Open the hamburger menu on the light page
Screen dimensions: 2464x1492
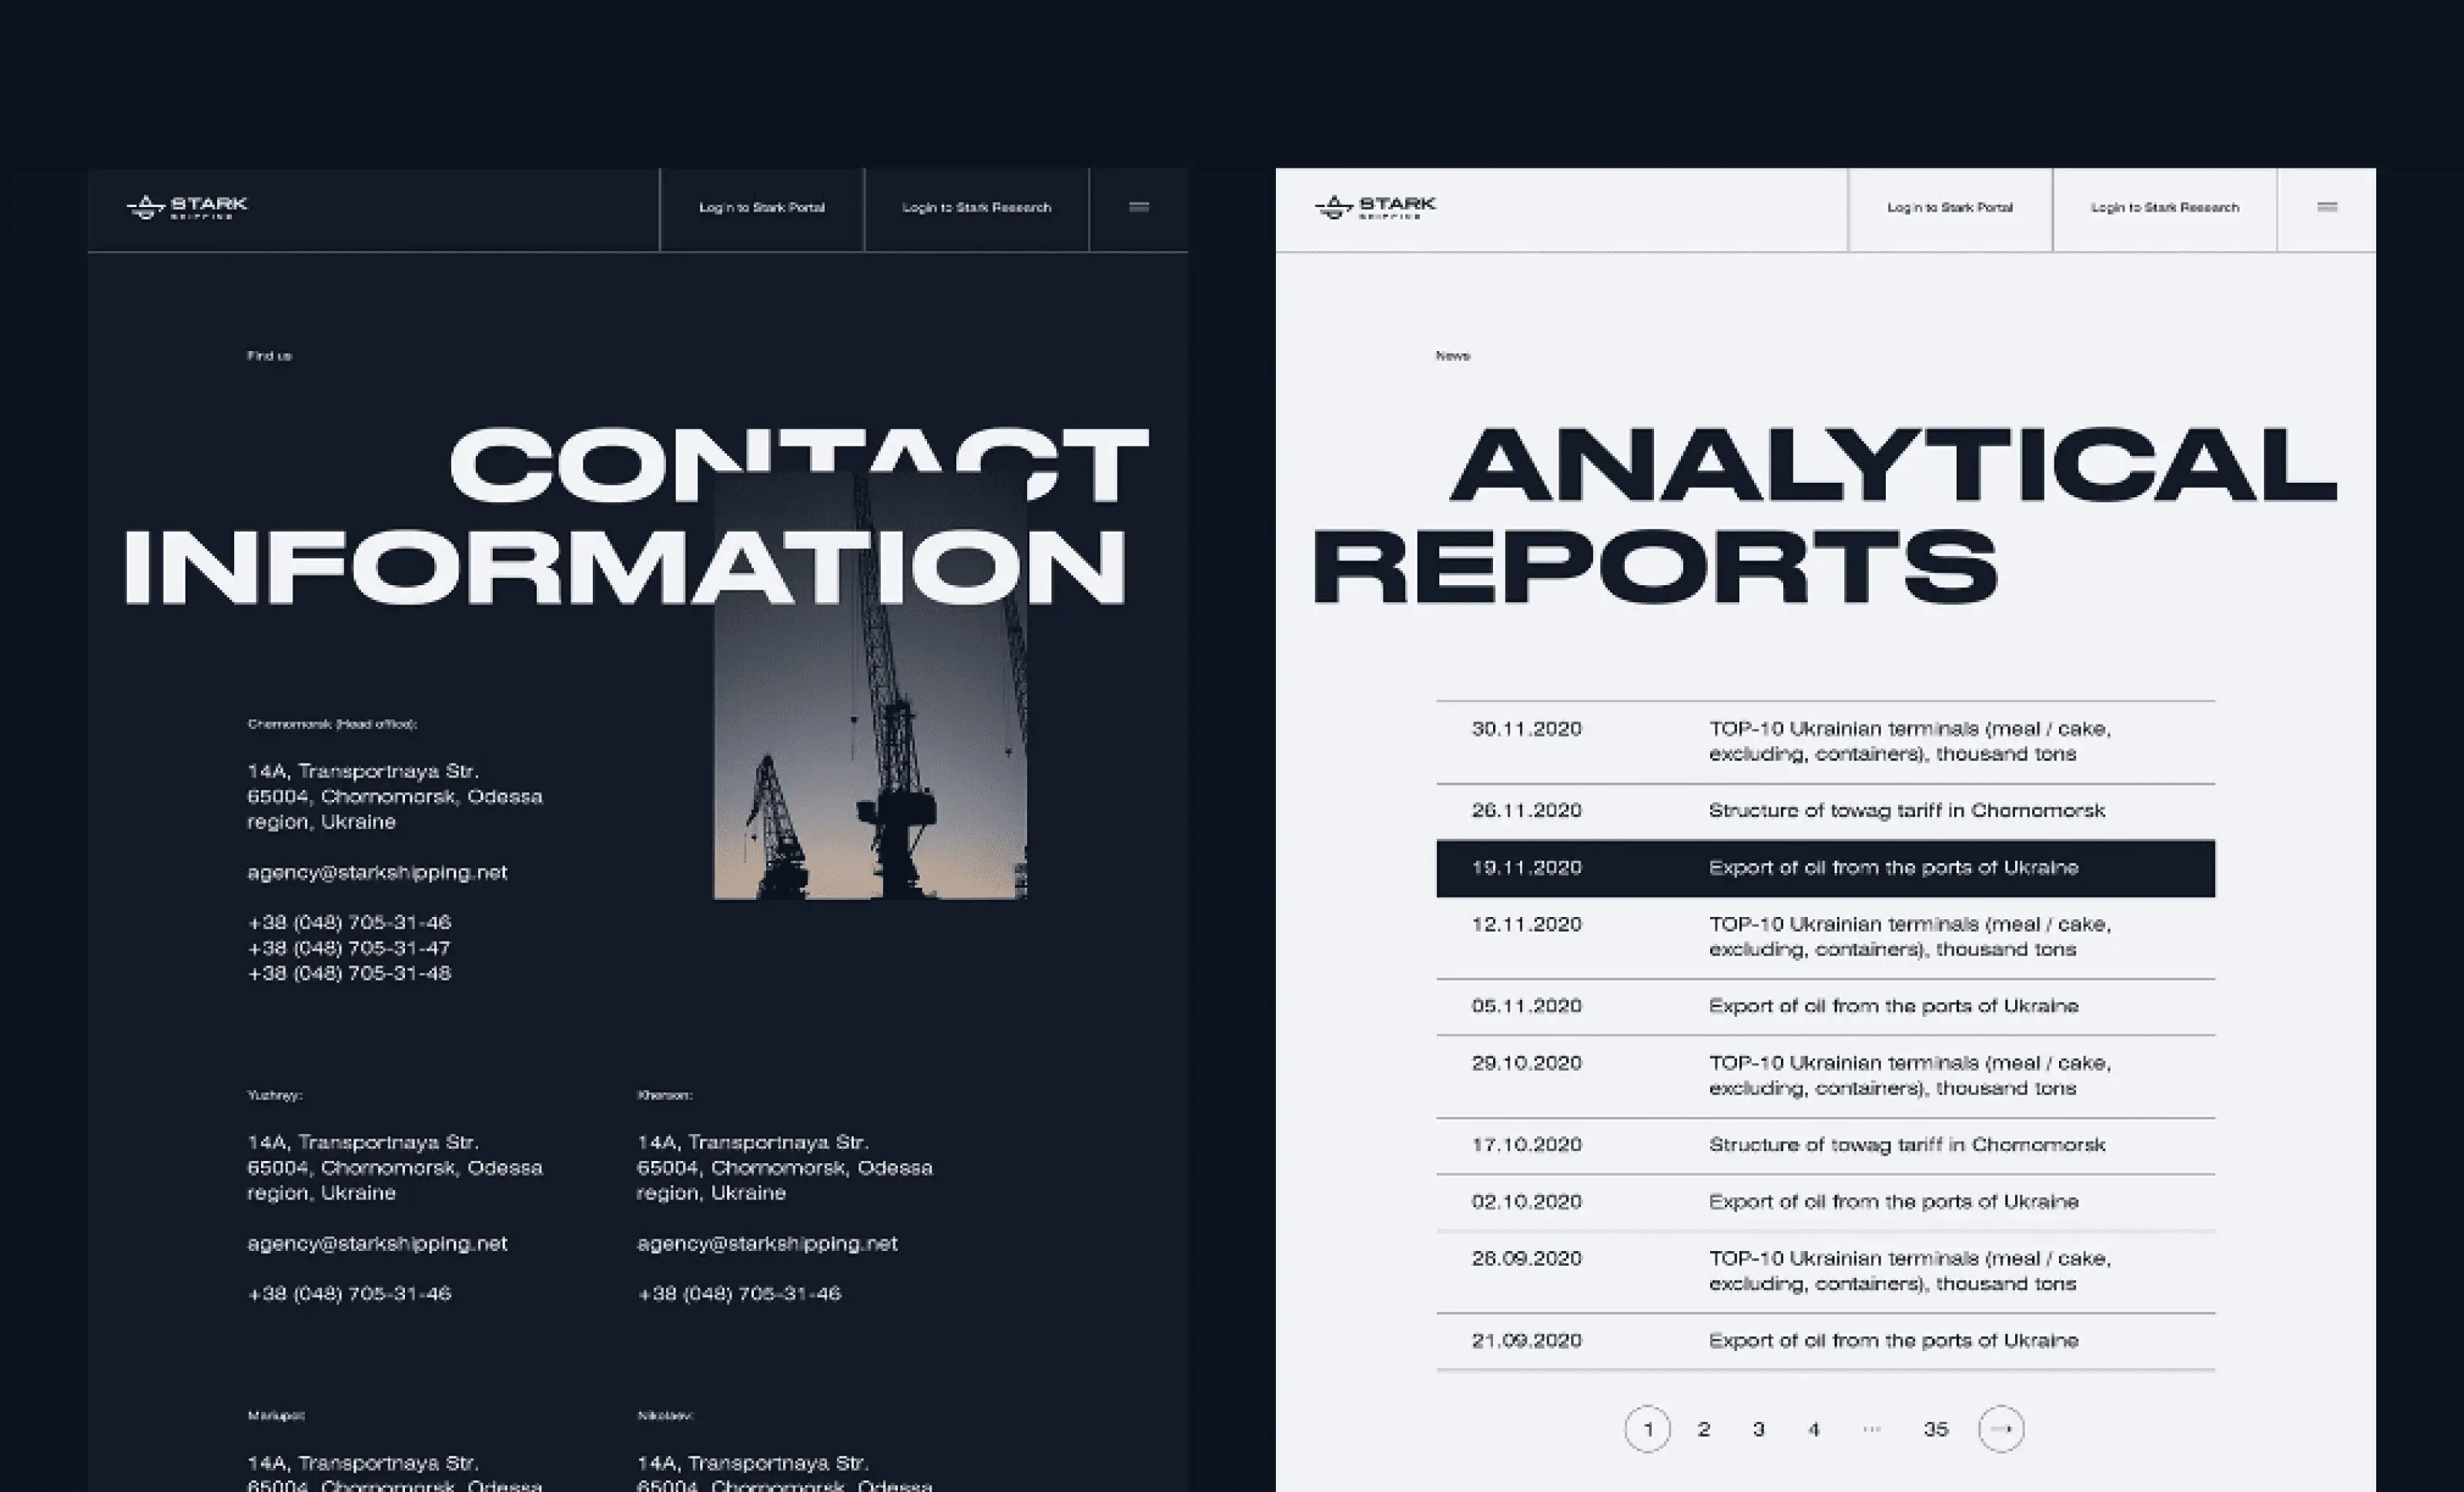pos(2326,208)
